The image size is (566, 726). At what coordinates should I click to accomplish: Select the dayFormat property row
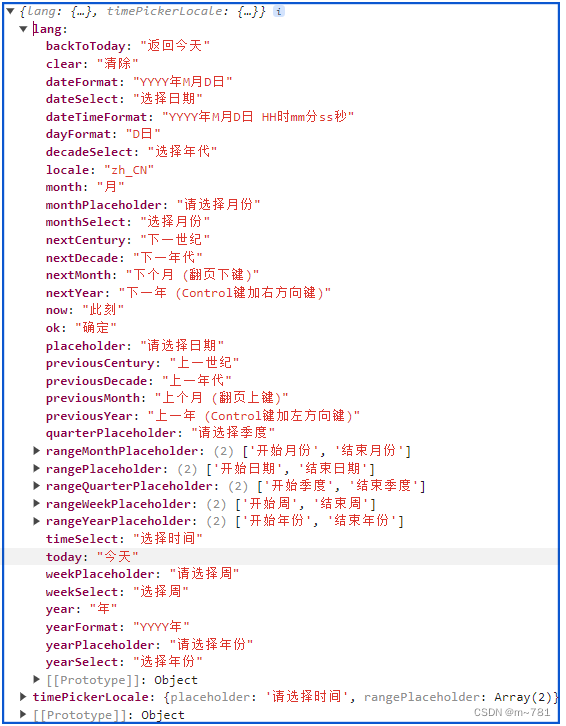pos(103,134)
